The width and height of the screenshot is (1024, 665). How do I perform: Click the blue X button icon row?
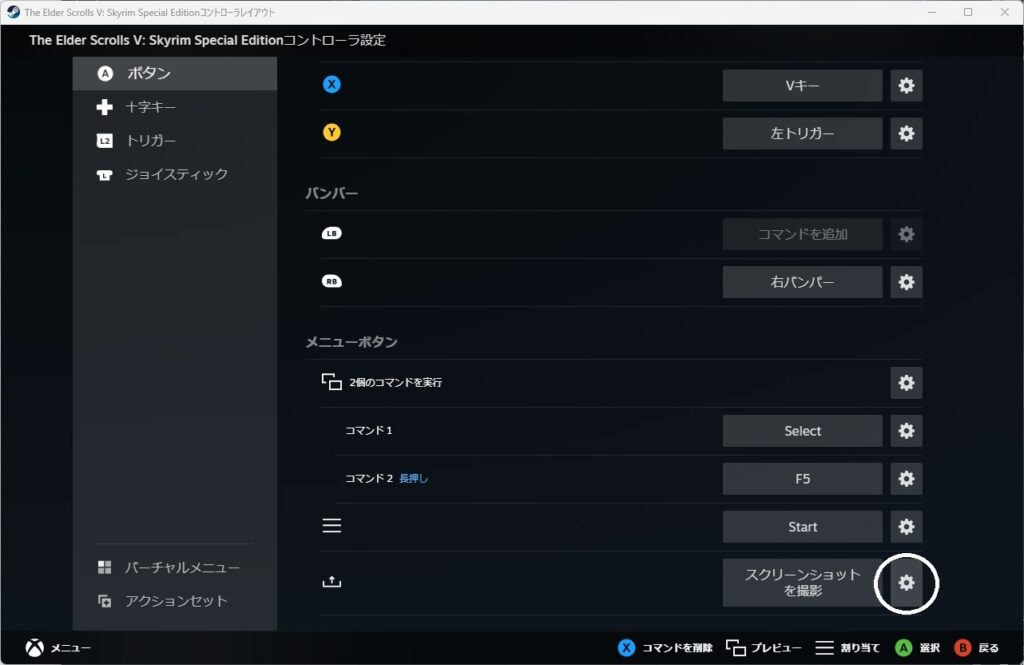(x=332, y=84)
